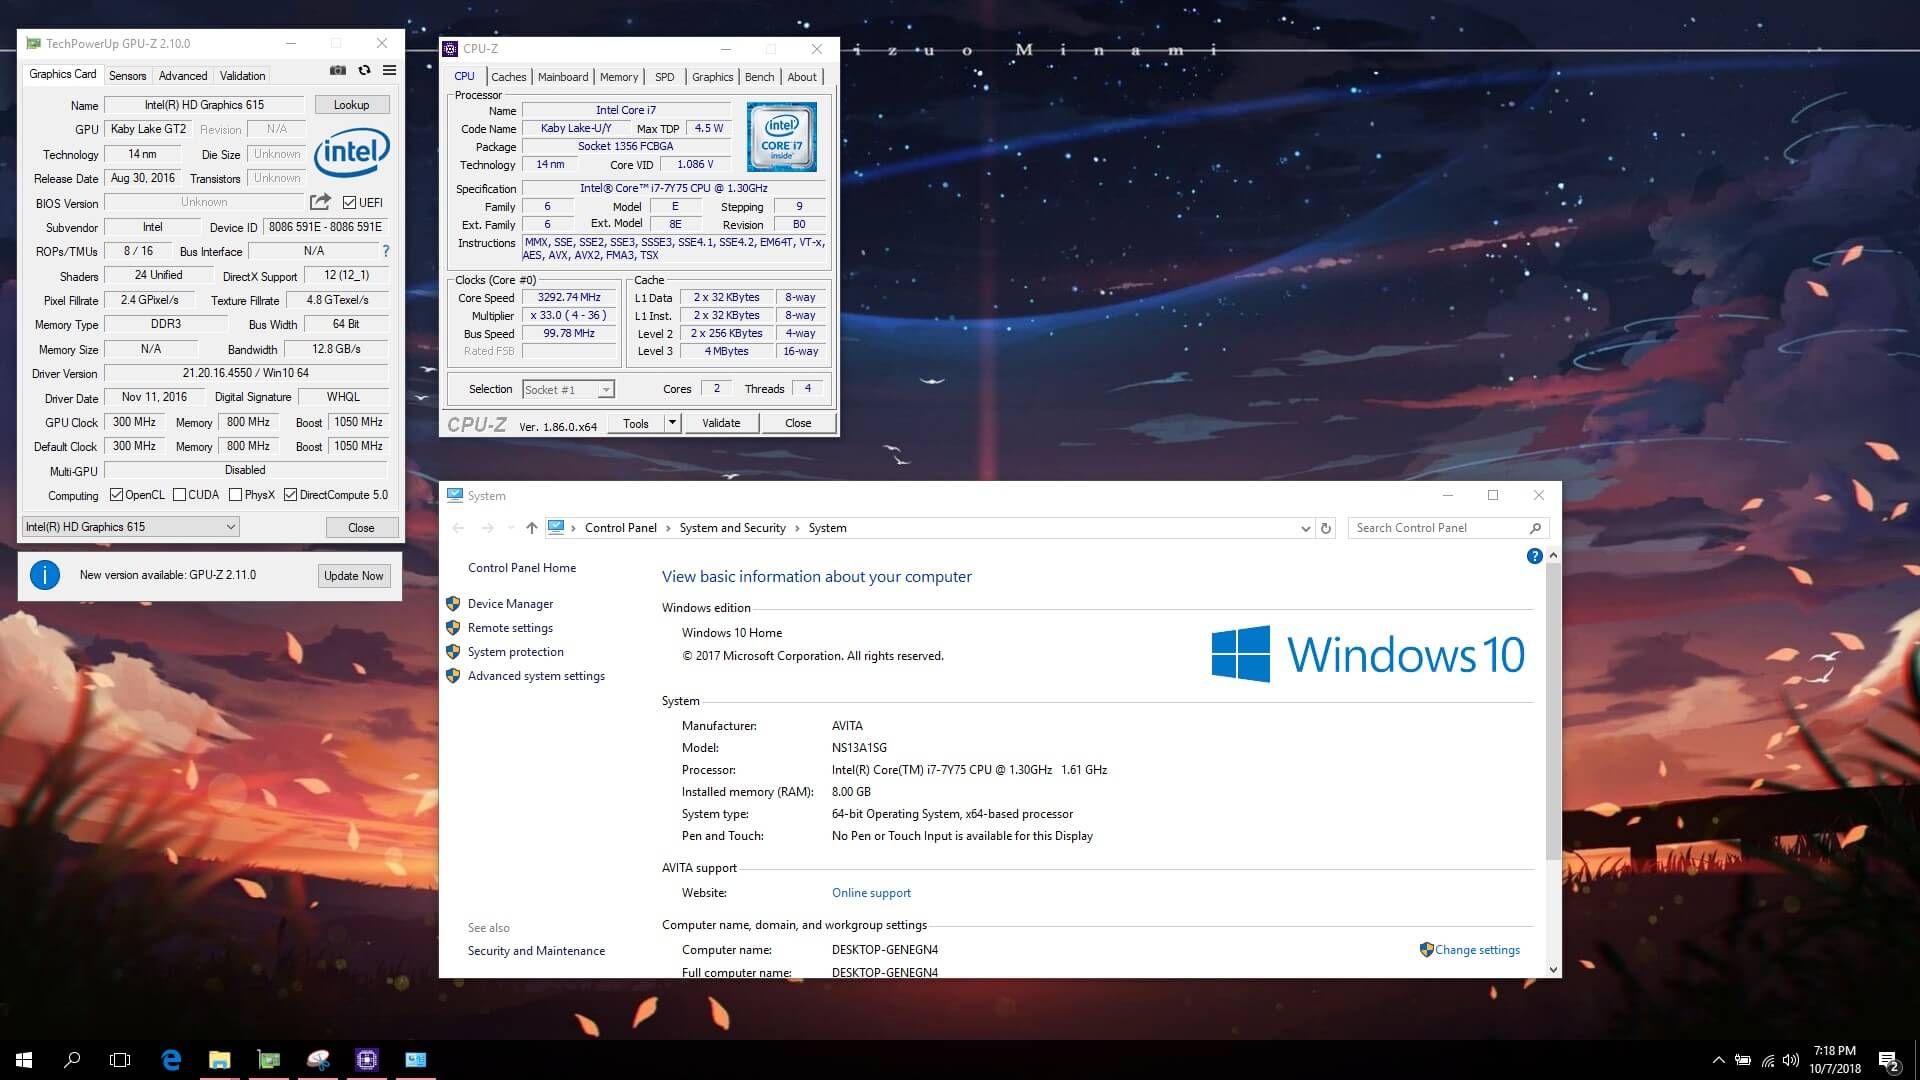The image size is (1920, 1080).
Task: Open recent locations dropdown in System window
Action: pyautogui.click(x=511, y=528)
